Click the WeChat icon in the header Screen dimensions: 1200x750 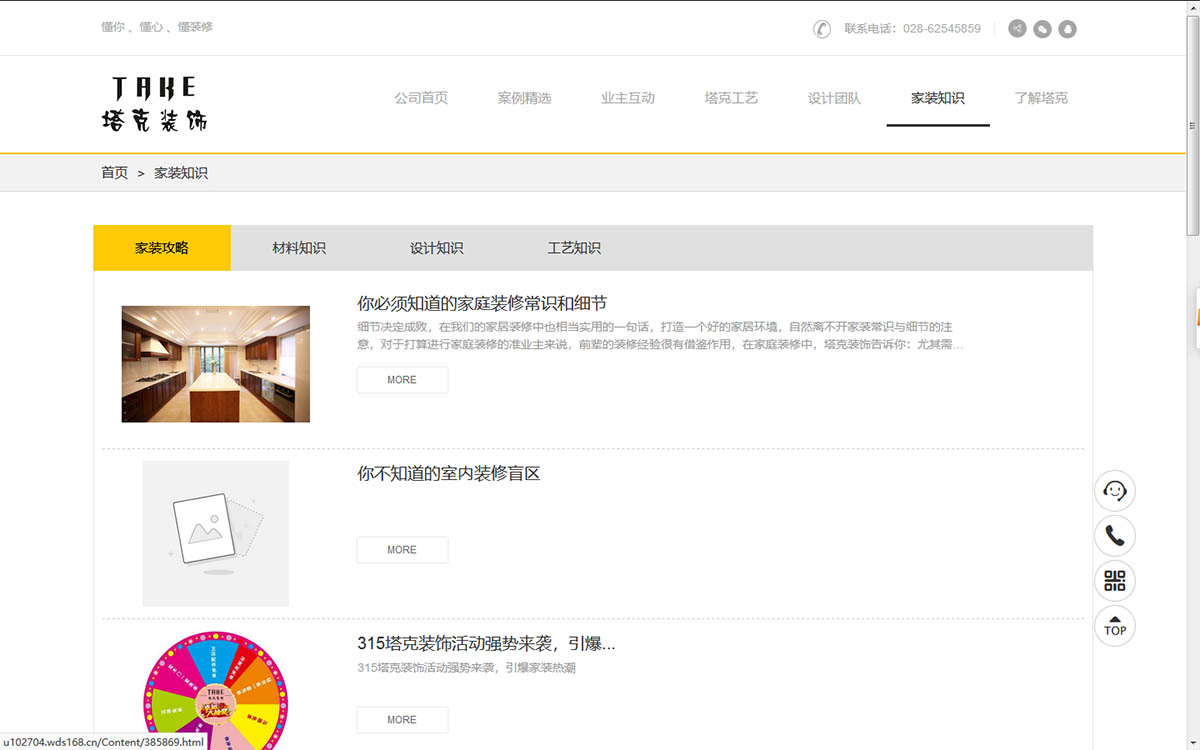coord(1042,29)
